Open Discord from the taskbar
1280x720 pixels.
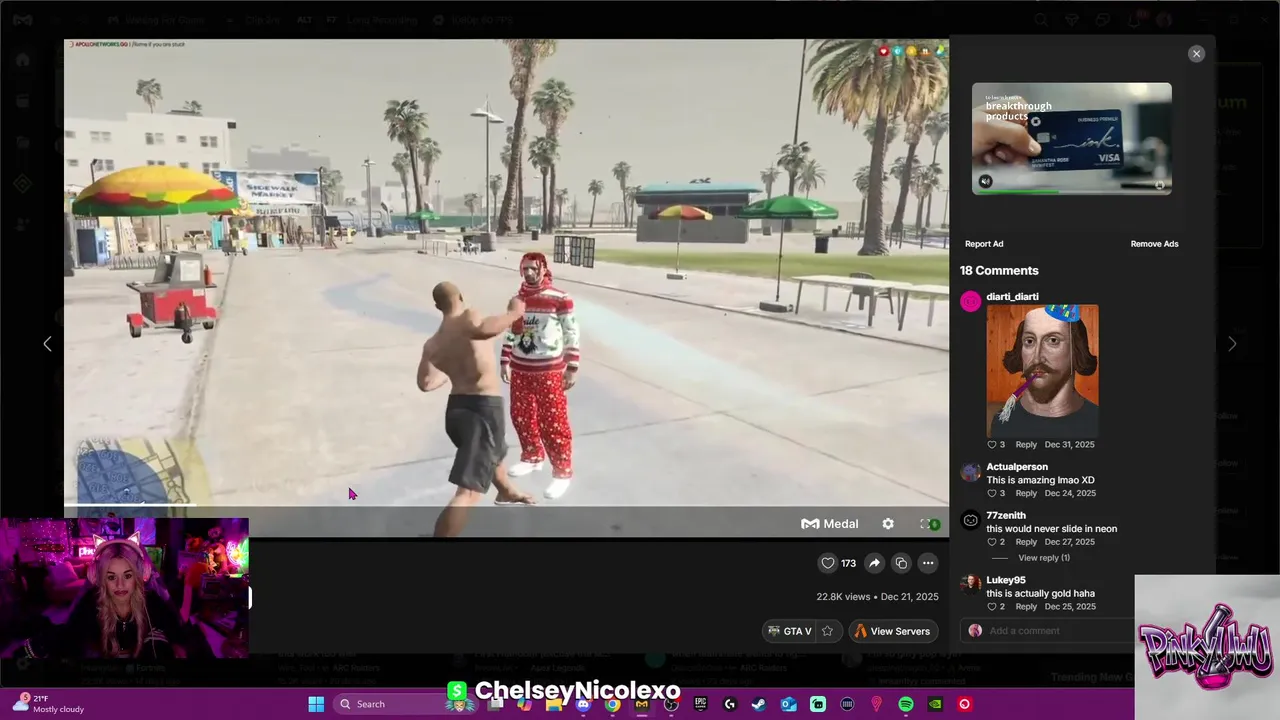[583, 704]
